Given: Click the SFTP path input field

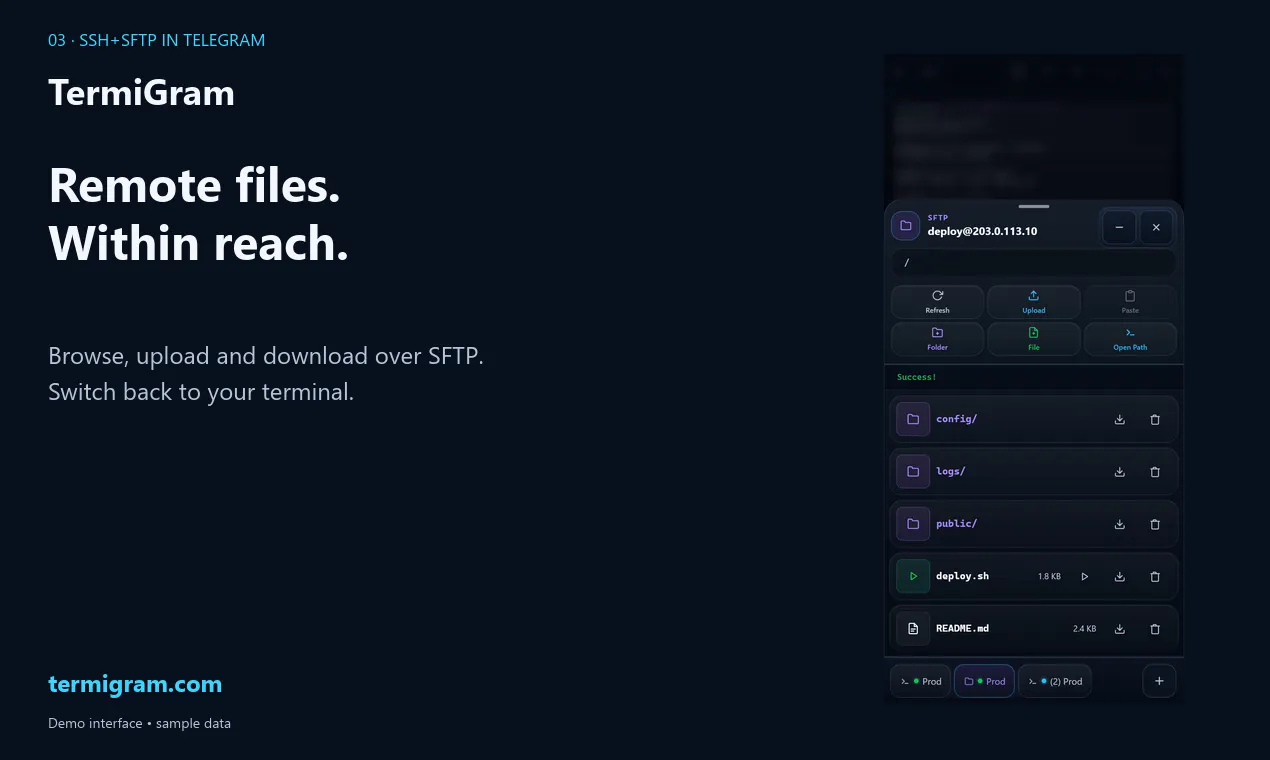Looking at the screenshot, I should click(1033, 263).
